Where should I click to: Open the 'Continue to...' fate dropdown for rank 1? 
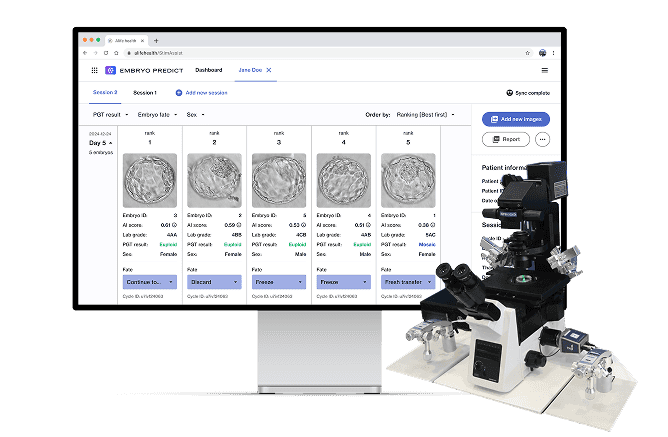[150, 282]
